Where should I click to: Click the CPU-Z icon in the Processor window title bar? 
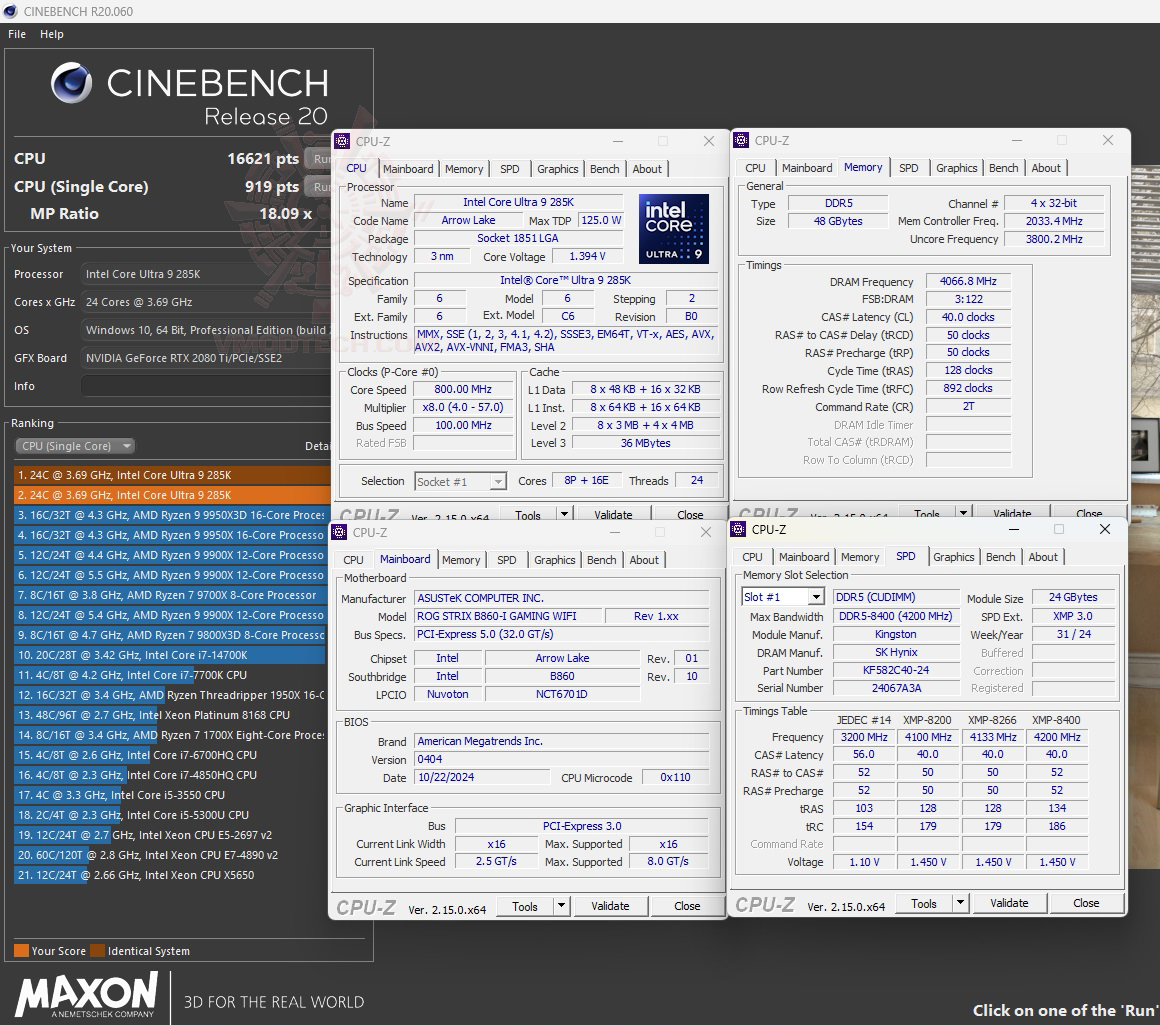coord(341,141)
